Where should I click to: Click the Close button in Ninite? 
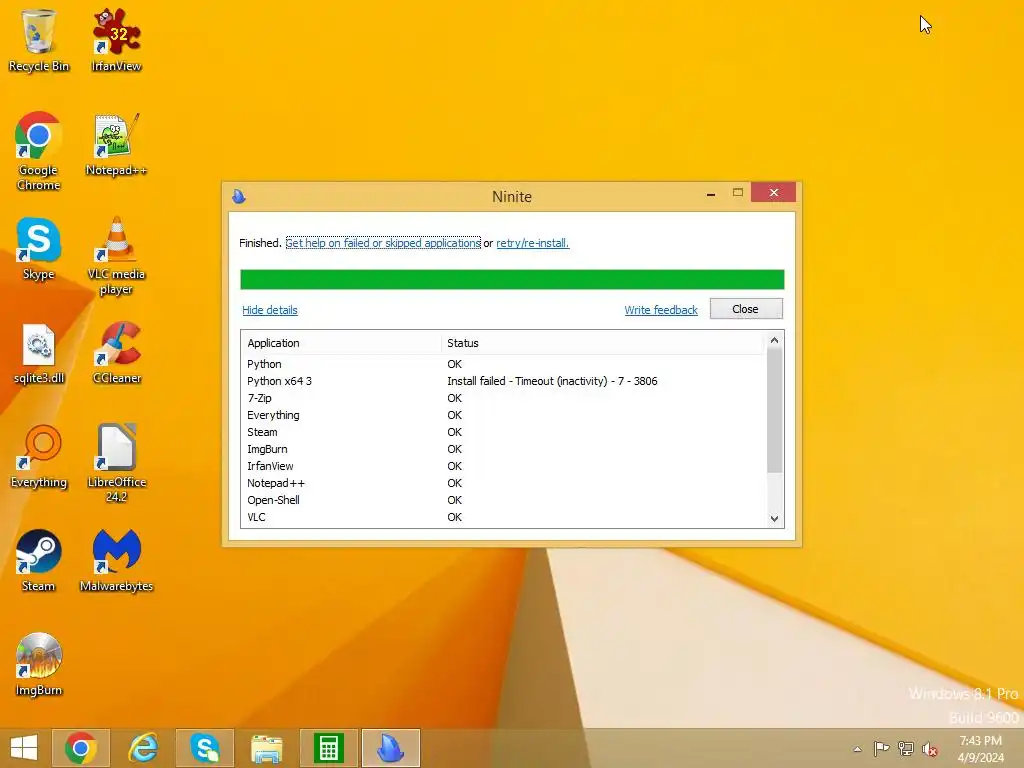746,309
